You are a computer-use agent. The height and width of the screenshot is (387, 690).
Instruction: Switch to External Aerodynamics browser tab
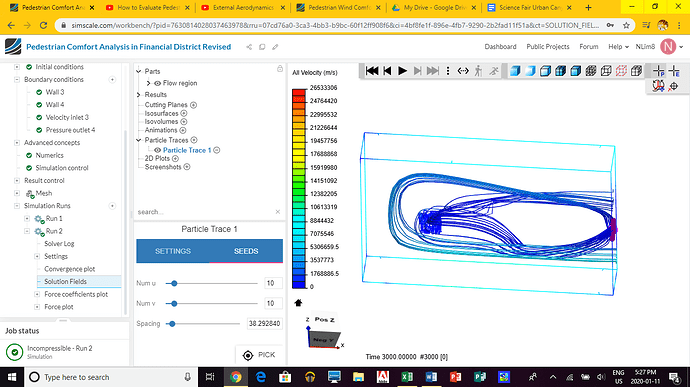click(243, 7)
